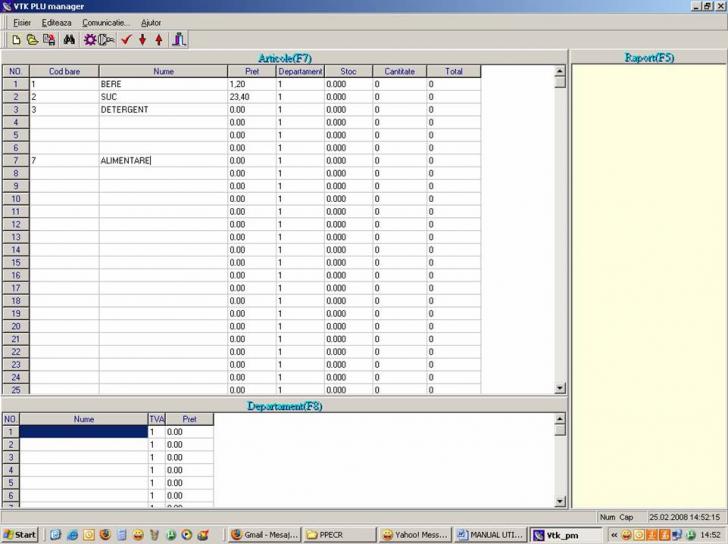728x544 pixels.
Task: Open the Ajutor menu
Action: pos(151,22)
